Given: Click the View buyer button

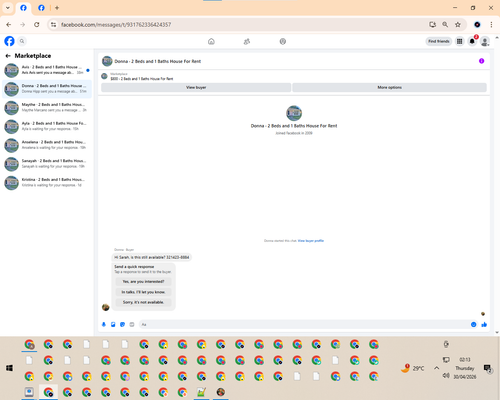Looking at the screenshot, I should coord(196,87).
